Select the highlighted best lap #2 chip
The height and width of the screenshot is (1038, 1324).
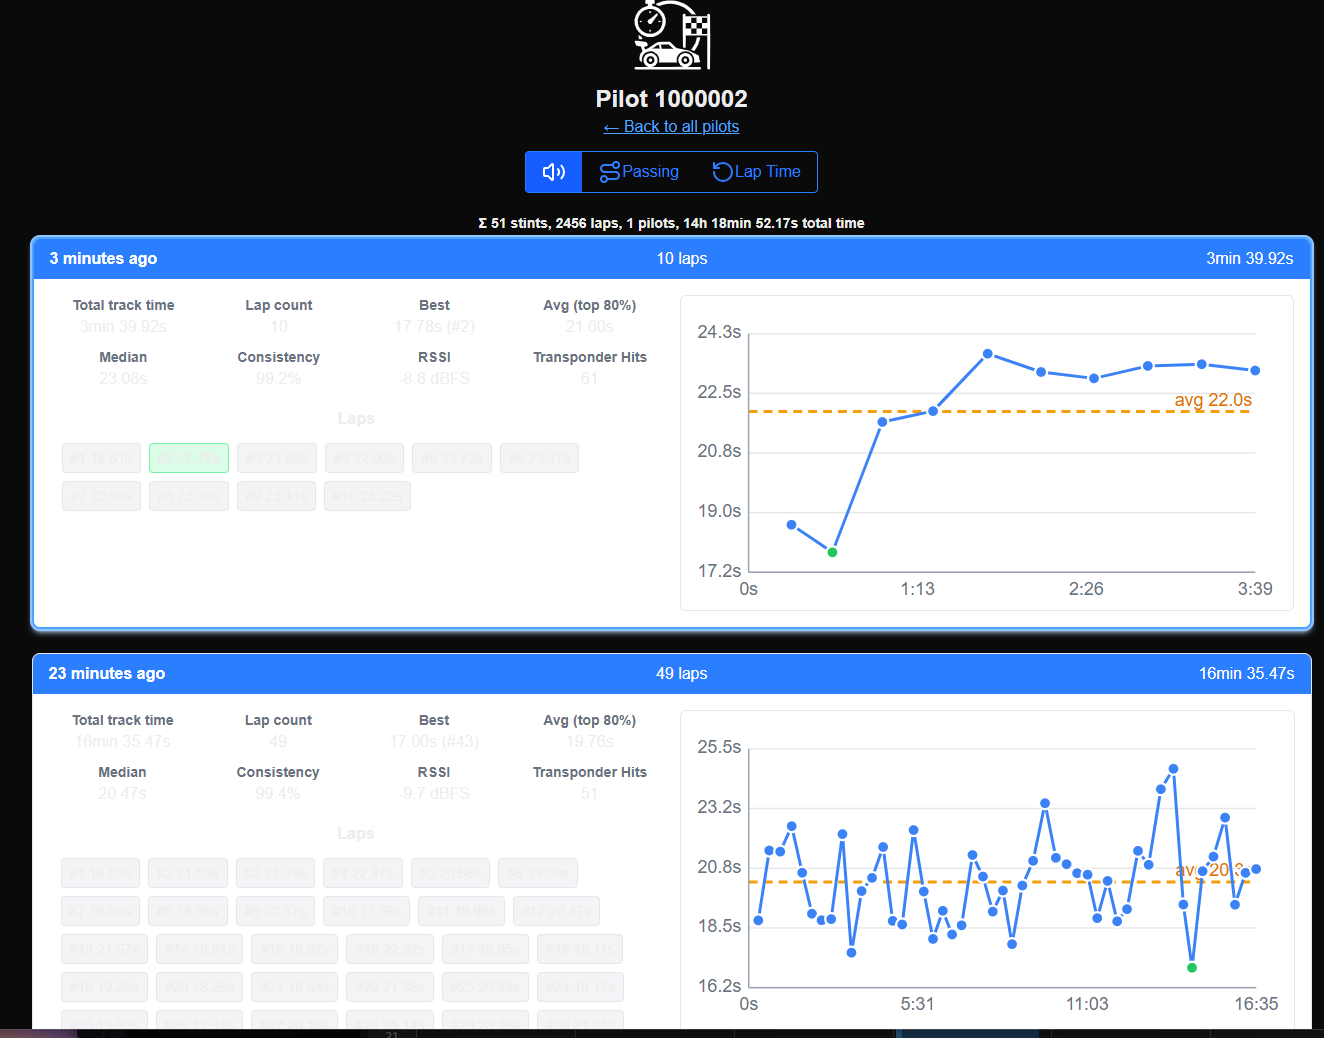tap(189, 458)
